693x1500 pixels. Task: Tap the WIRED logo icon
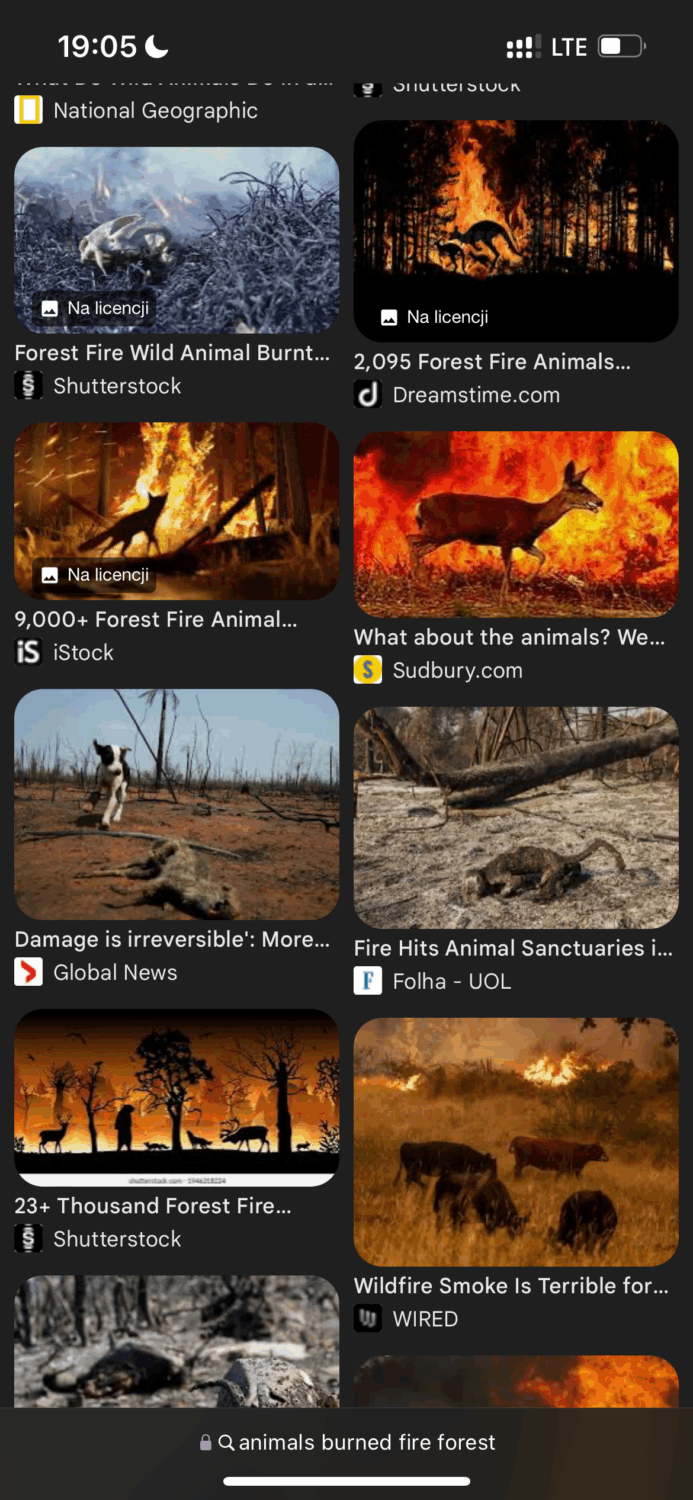pyautogui.click(x=368, y=1319)
